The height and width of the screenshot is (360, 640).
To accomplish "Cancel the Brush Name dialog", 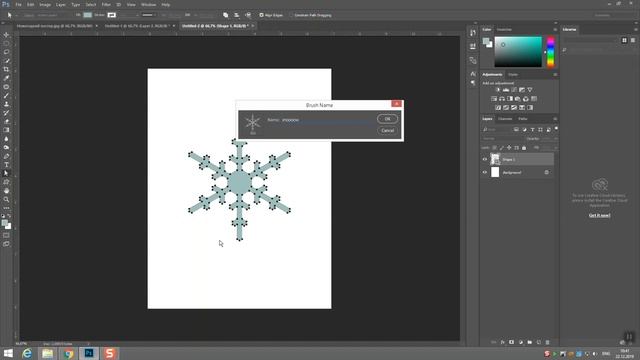I will pos(387,131).
